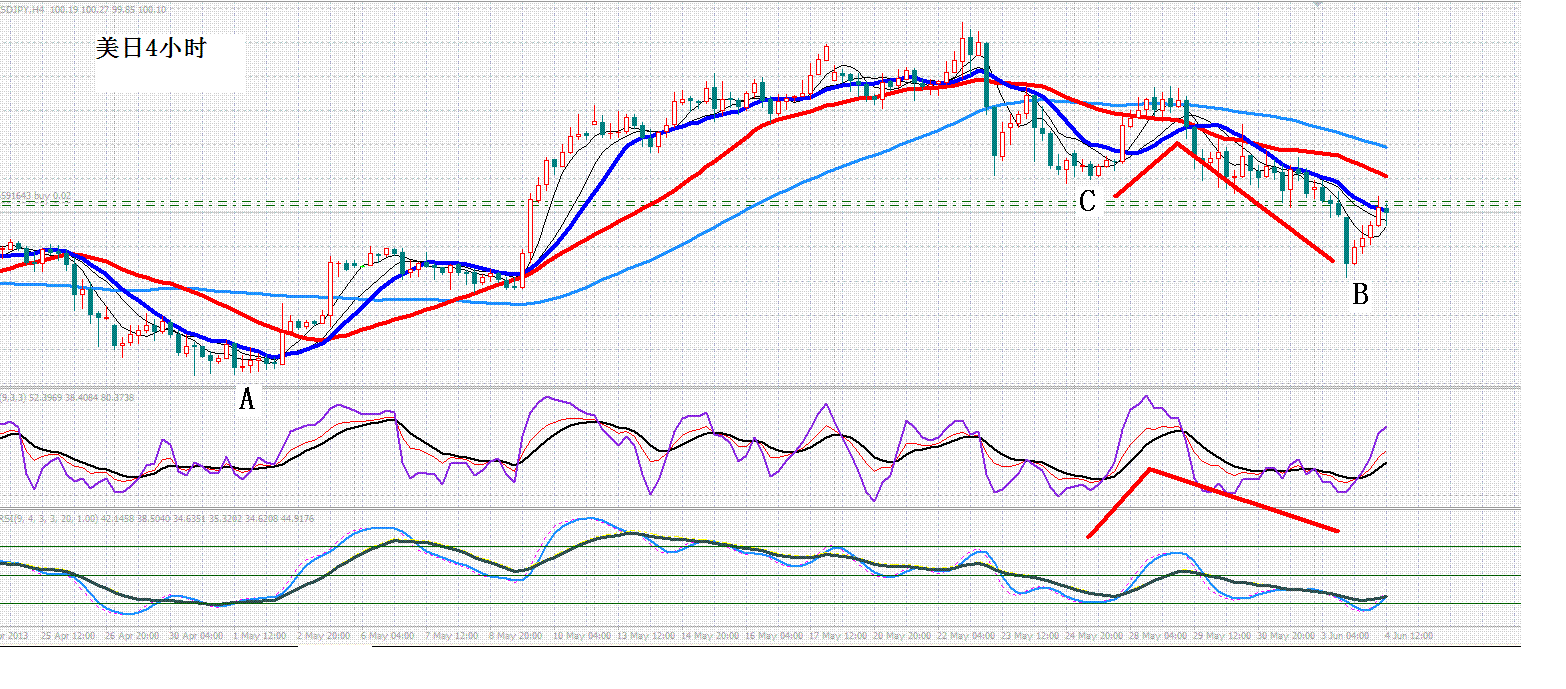Screen dimensions: 1566x689
Task: Click the '17 May 12:00' time axis label
Action: tap(838, 636)
